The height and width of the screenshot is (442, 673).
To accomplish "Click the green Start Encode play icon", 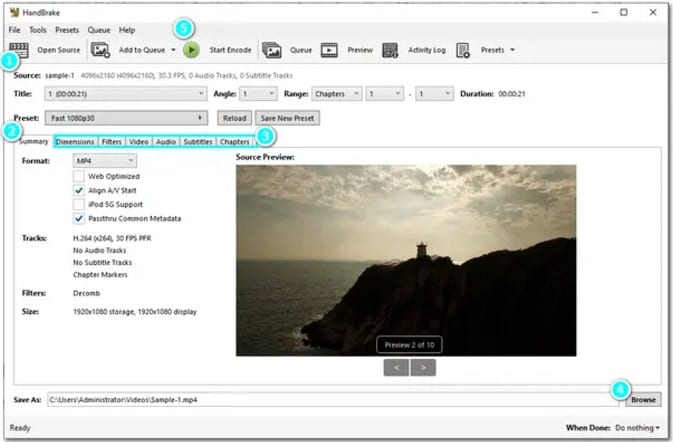I will pyautogui.click(x=191, y=50).
